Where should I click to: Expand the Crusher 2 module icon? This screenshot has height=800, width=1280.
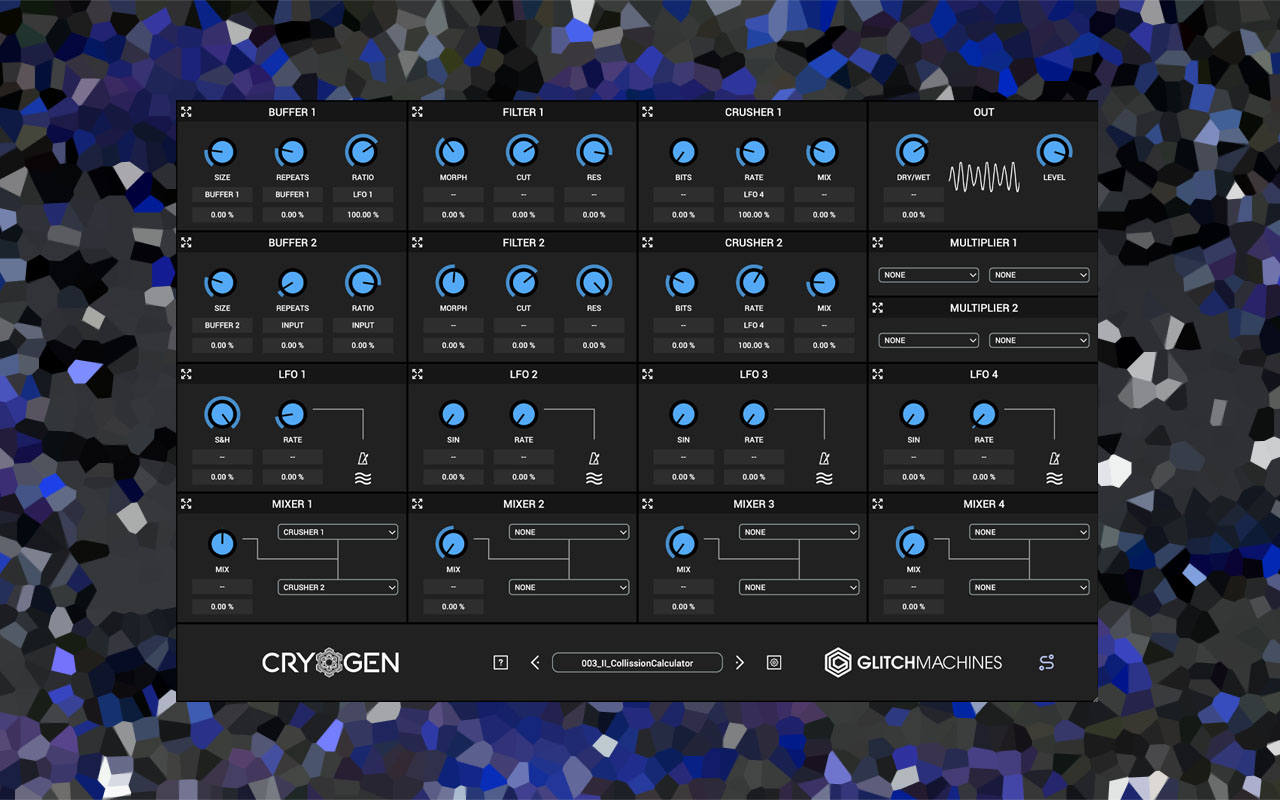click(x=648, y=242)
